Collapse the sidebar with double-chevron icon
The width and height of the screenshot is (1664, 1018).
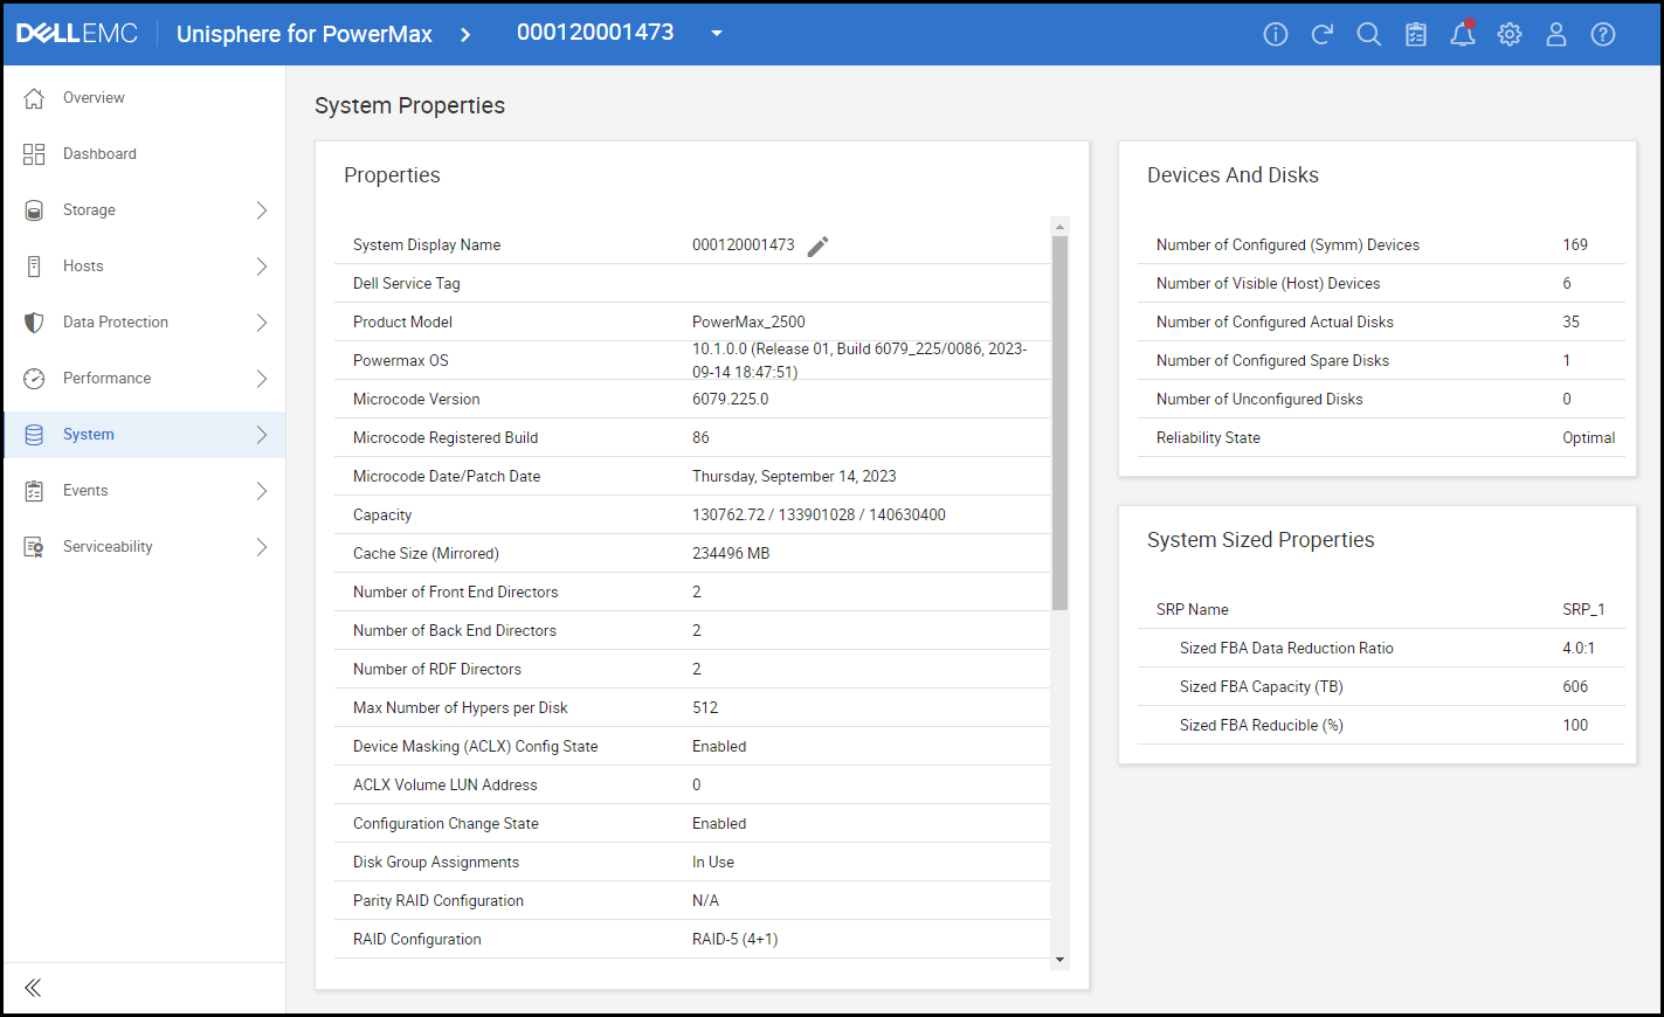(33, 988)
